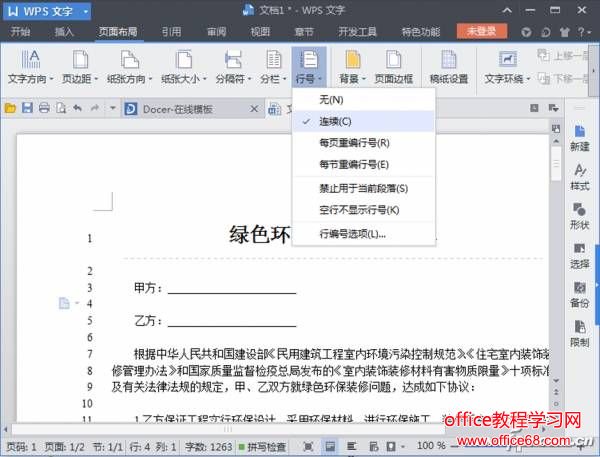
Task: Switch to the 视图 ribbon tab
Action: tap(260, 31)
